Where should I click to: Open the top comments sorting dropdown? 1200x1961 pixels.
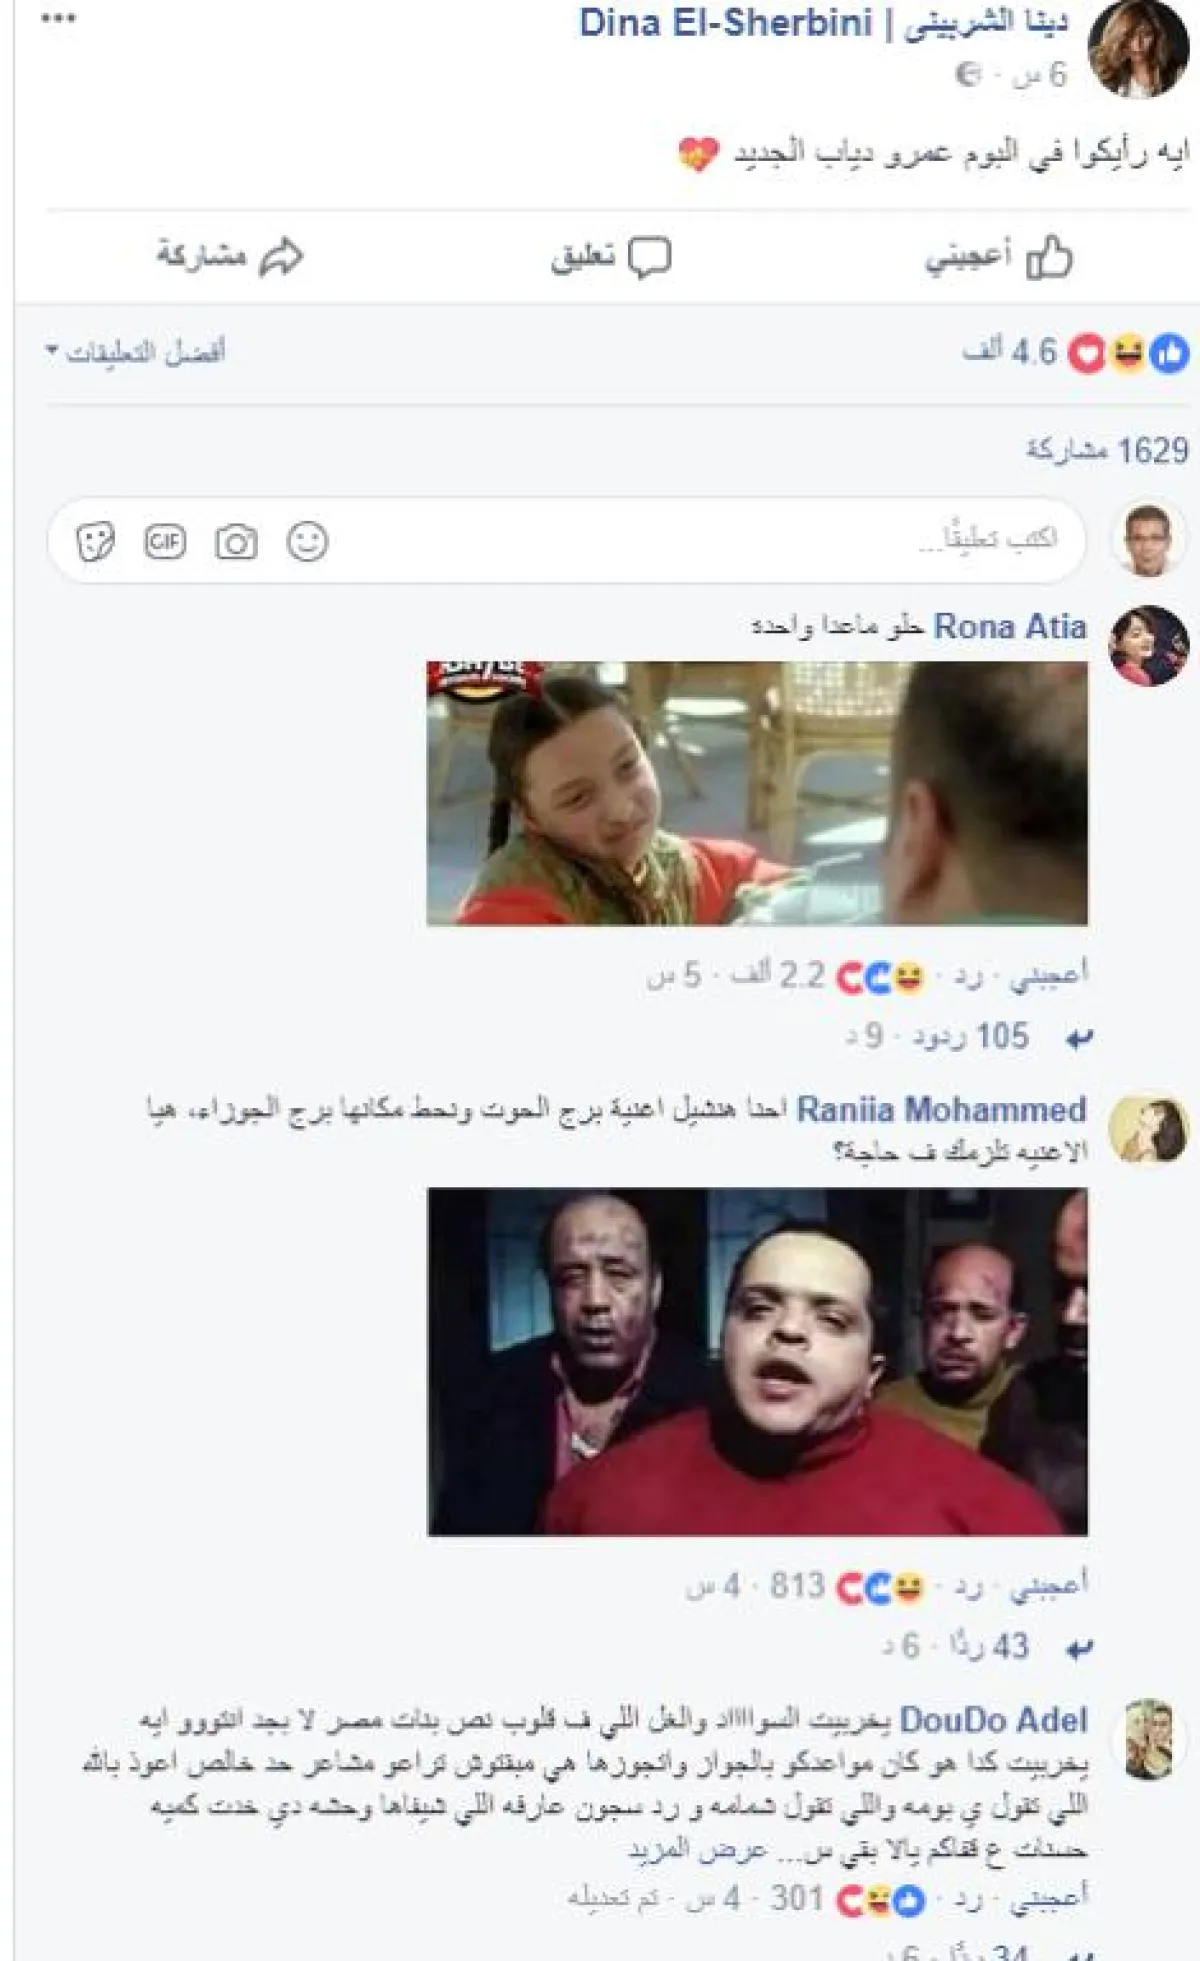136,352
